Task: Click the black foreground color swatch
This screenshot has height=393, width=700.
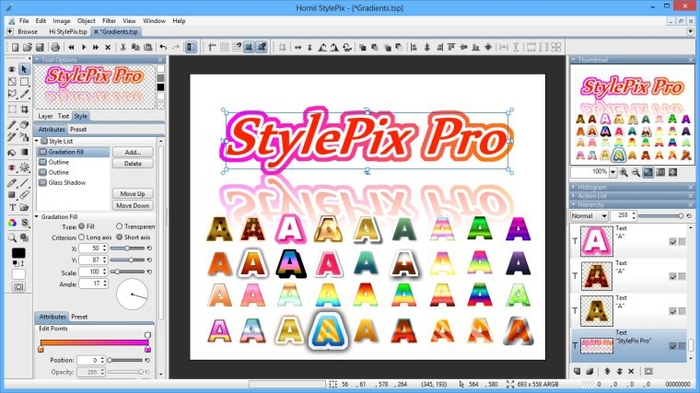Action: (x=18, y=253)
